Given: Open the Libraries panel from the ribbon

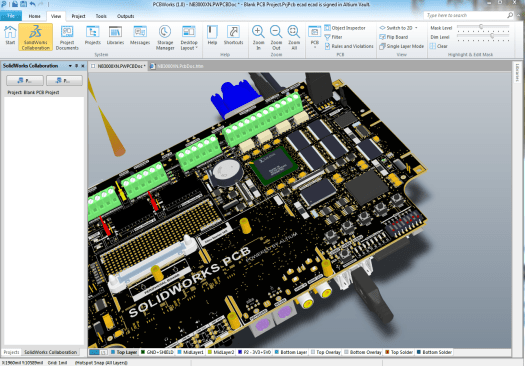Looking at the screenshot, I should [115, 35].
